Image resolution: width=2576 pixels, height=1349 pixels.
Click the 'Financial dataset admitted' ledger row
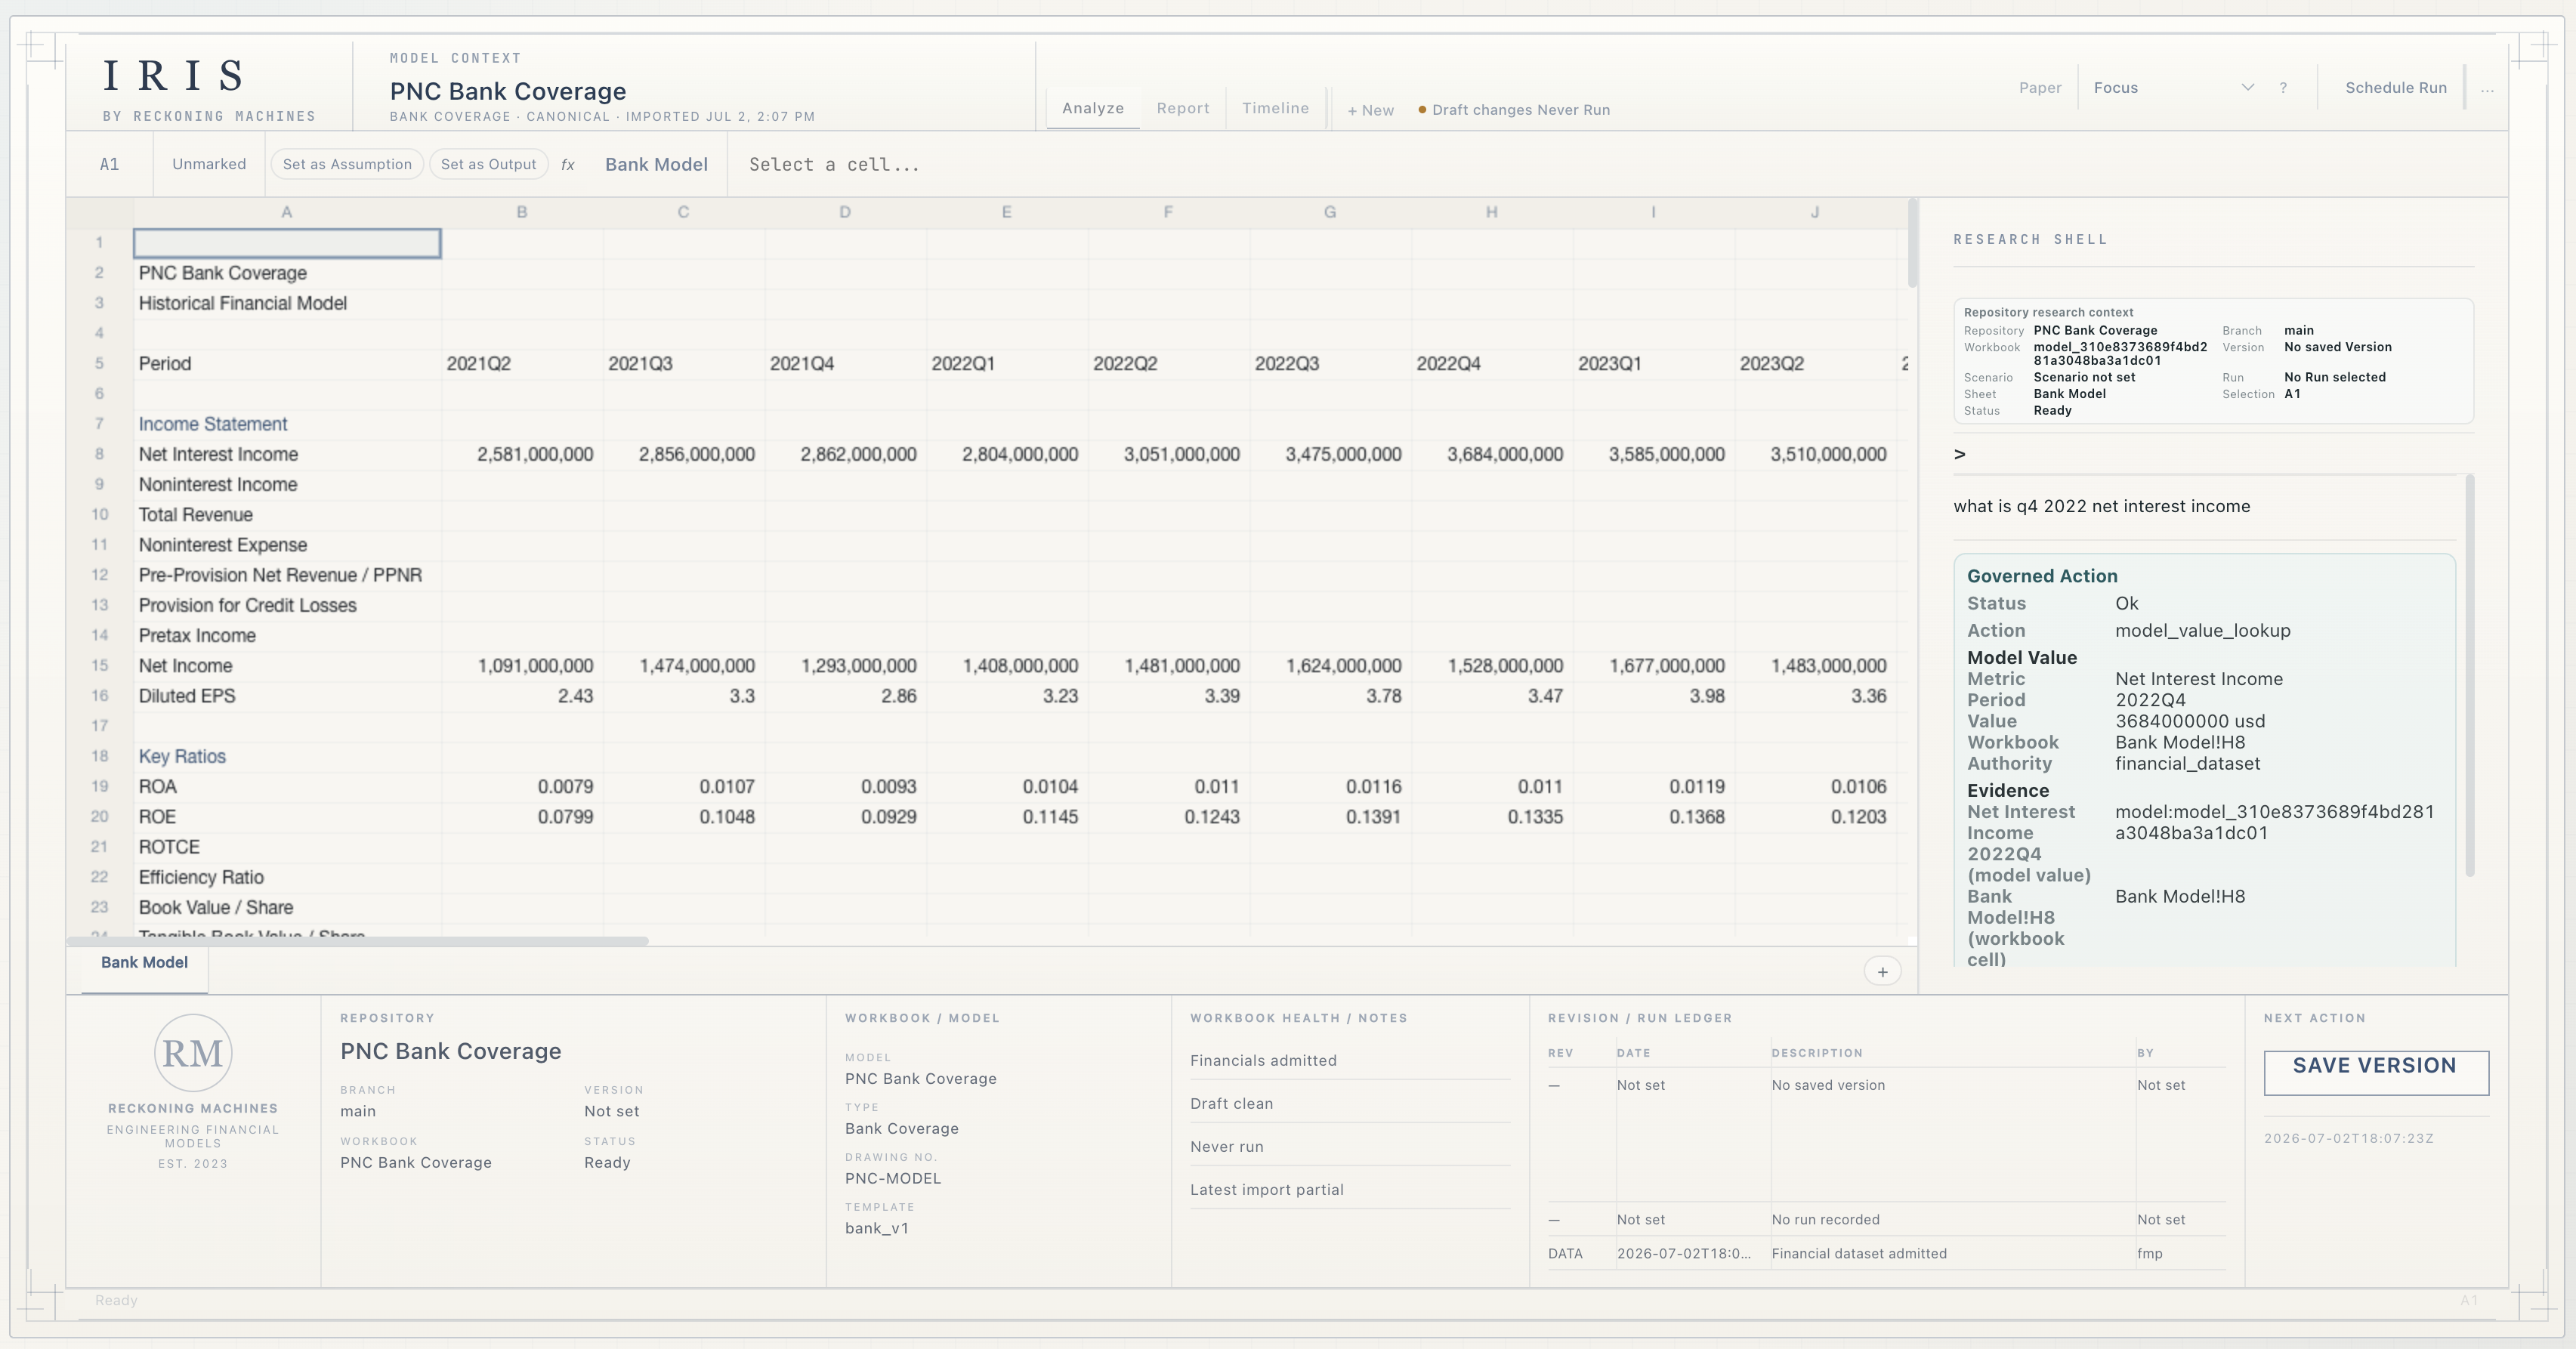(x=1886, y=1253)
